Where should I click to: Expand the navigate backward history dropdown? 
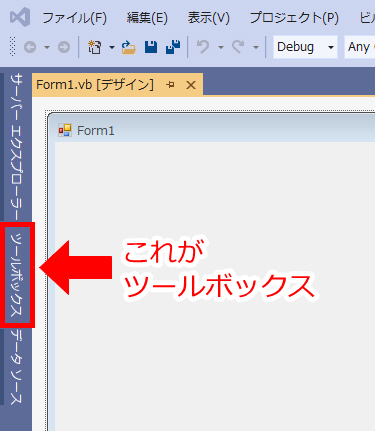pos(47,47)
